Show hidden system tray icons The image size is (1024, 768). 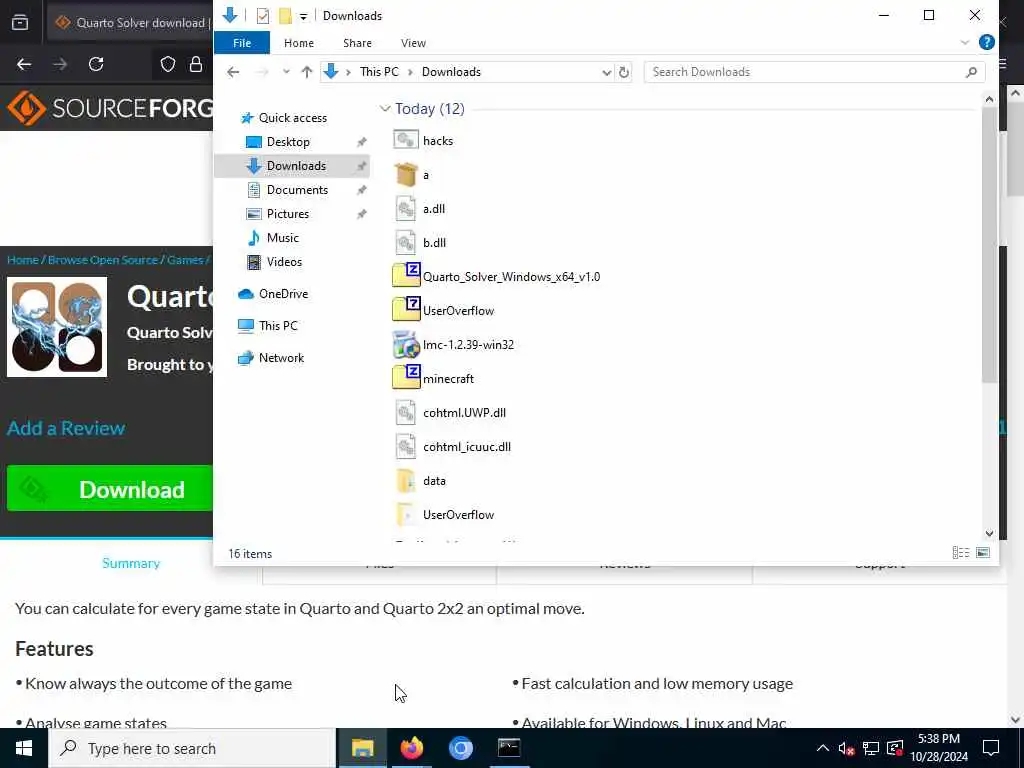823,748
